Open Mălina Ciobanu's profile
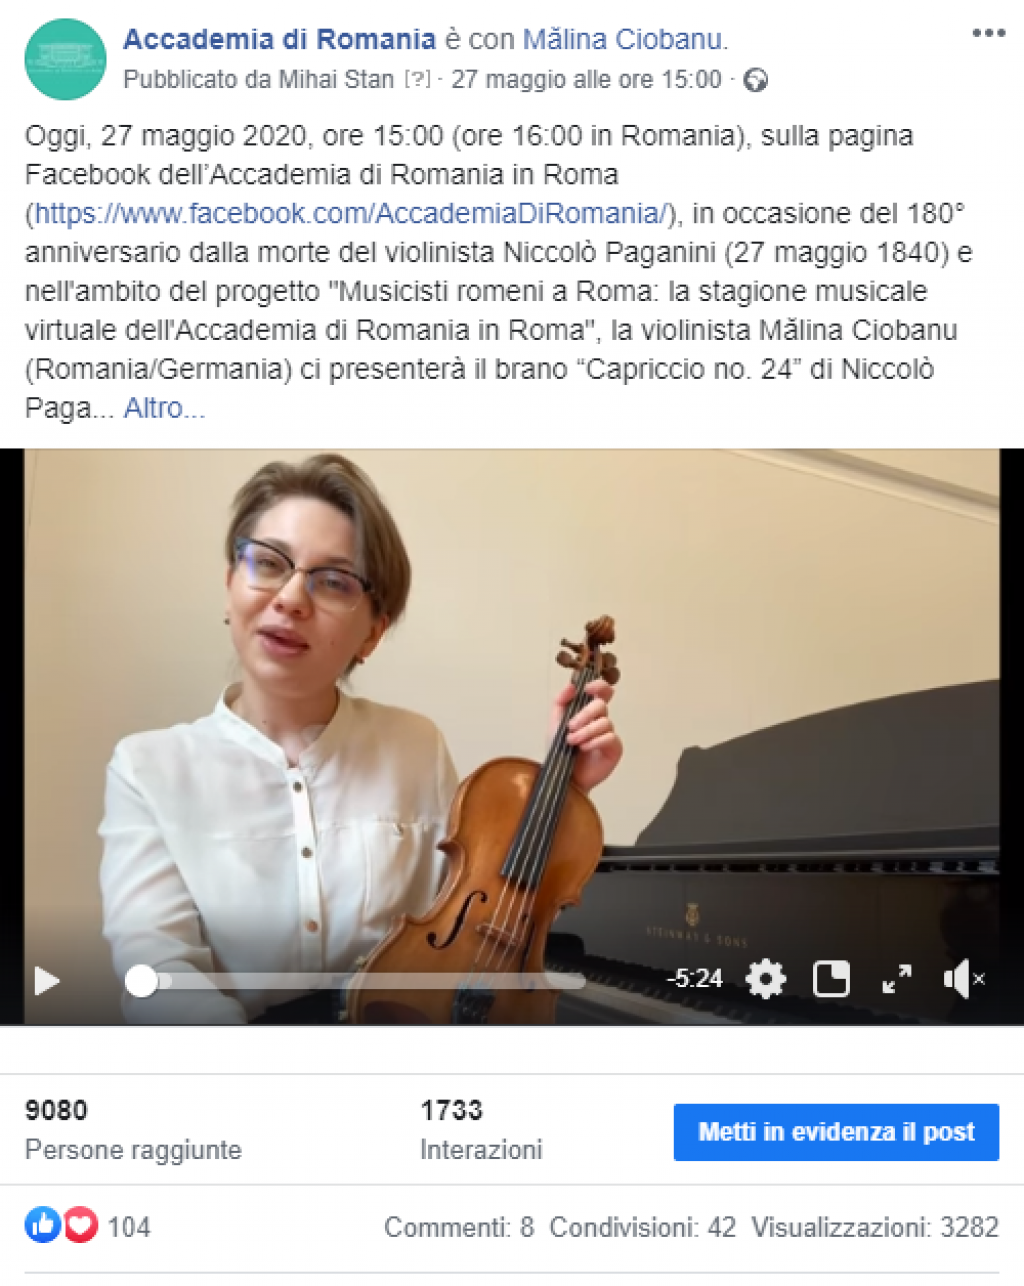This screenshot has width=1024, height=1286. click(622, 39)
